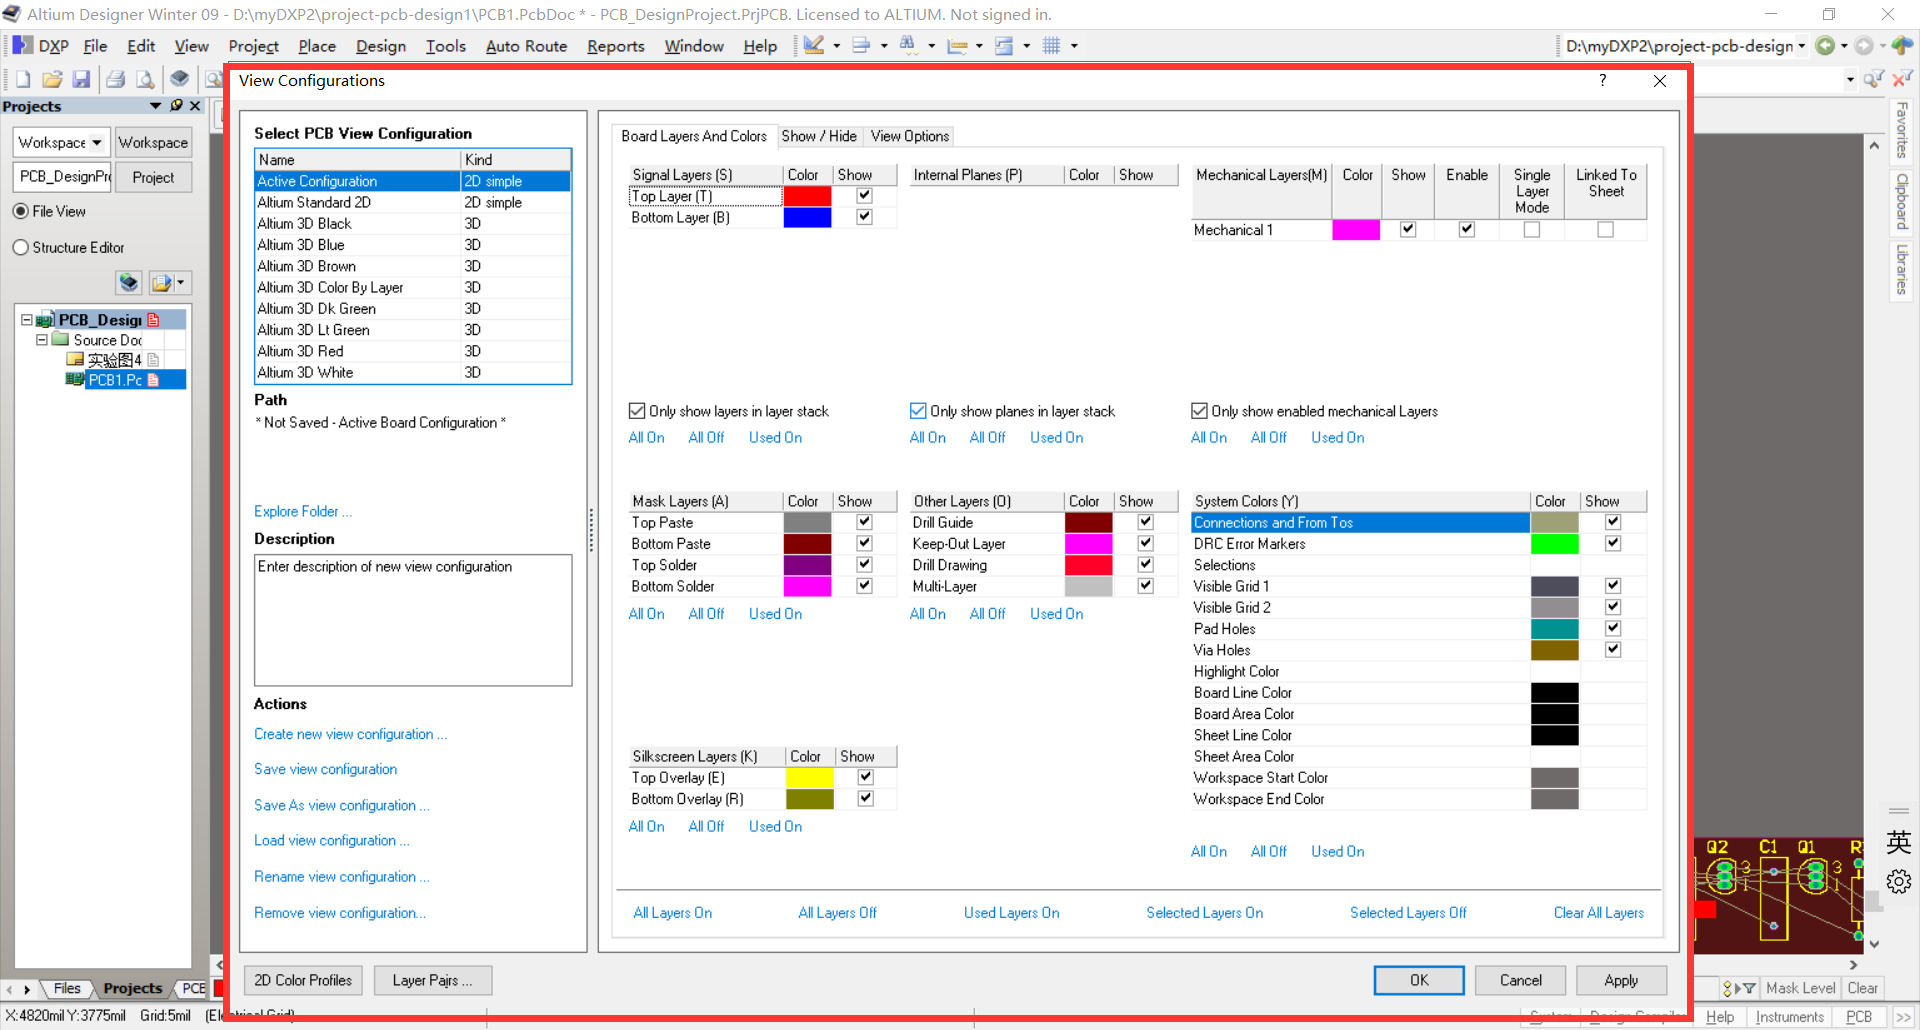Toggle Top Overlay (E) show checkbox
Screen dimensions: 1920x1030
click(x=866, y=778)
